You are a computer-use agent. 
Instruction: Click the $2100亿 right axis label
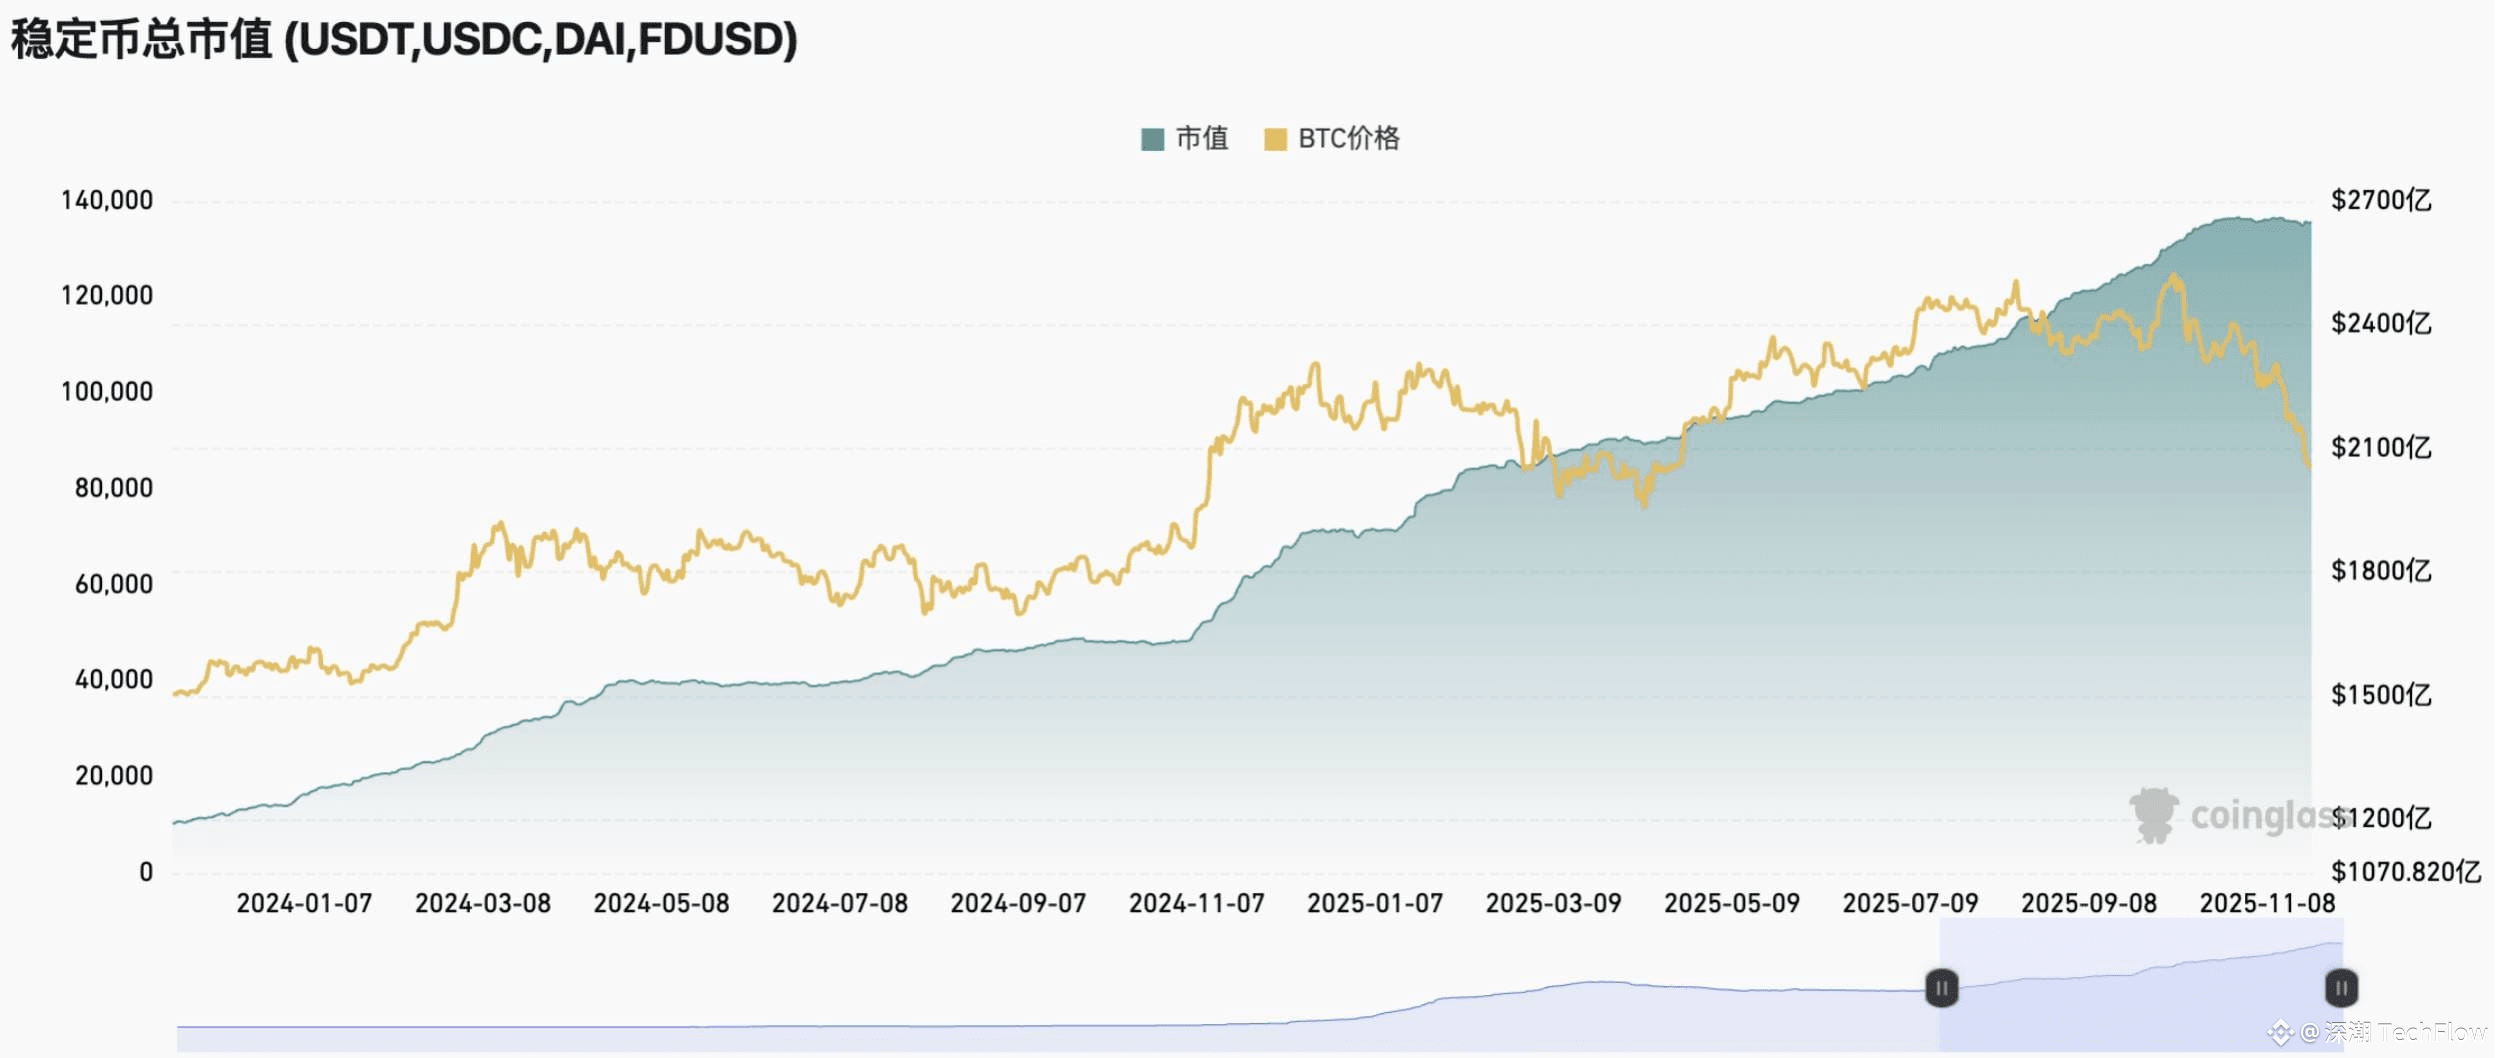pos(2381,447)
